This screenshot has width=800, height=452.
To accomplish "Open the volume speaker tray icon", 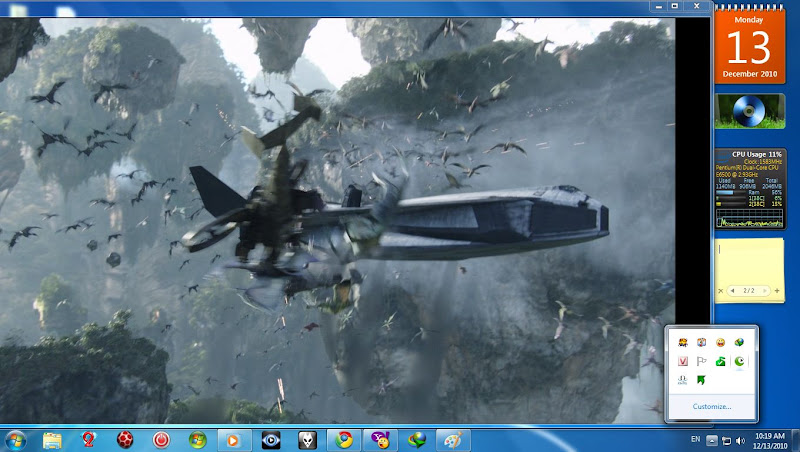I will tap(740, 440).
